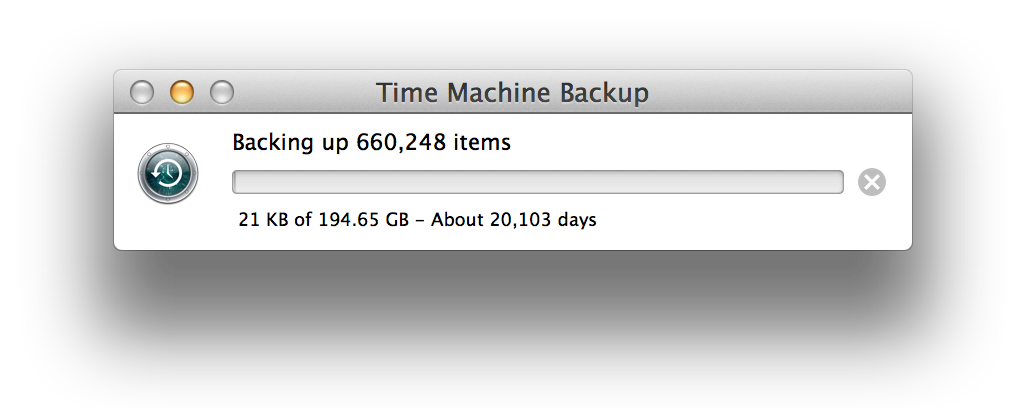
Task: Click the word 'About' in the status line
Action: 457,220
